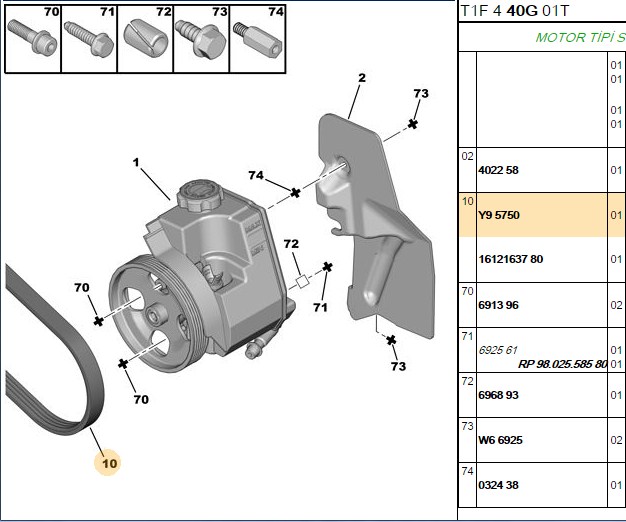Select stud spacer thumbnail numbered 74

coord(258,39)
